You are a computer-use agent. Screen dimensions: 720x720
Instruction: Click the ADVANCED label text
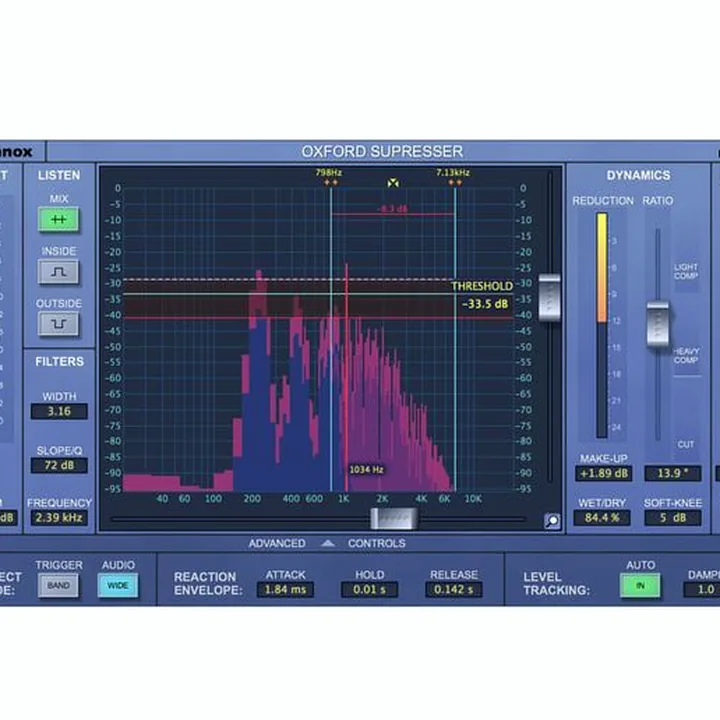pos(277,544)
